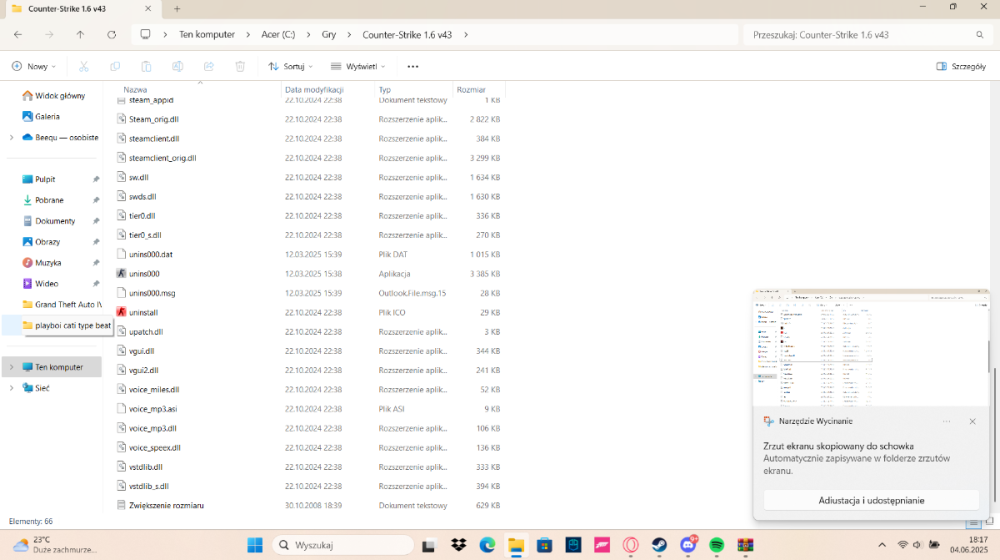Open Task View from taskbar
Viewport: 1000px width, 560px height.
[429, 545]
